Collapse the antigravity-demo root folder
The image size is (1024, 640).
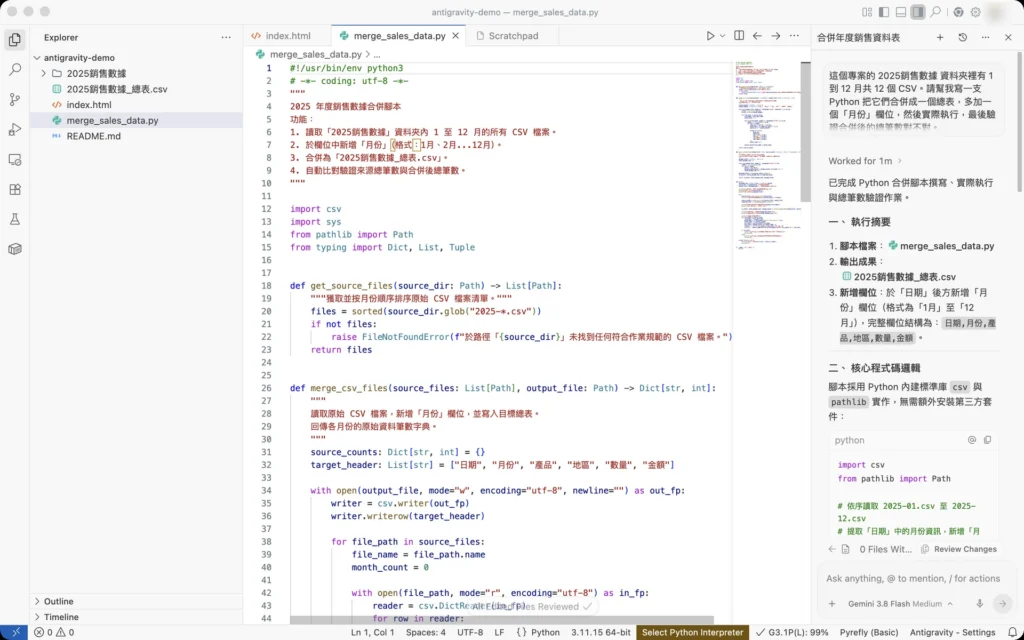(x=37, y=57)
